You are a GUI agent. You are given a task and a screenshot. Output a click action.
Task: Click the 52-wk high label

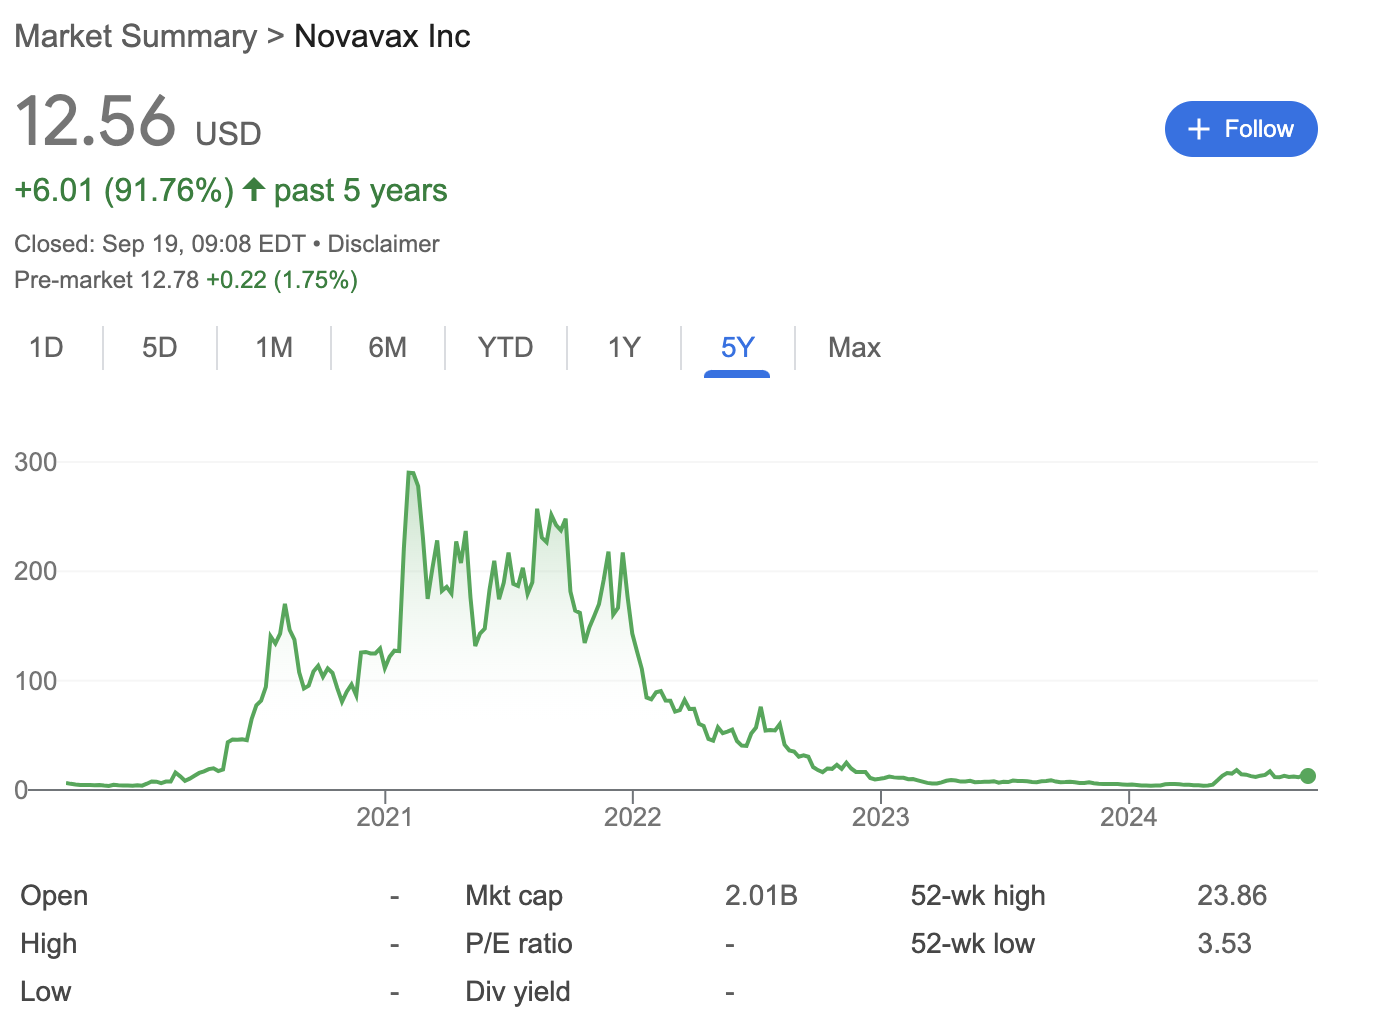point(978,896)
